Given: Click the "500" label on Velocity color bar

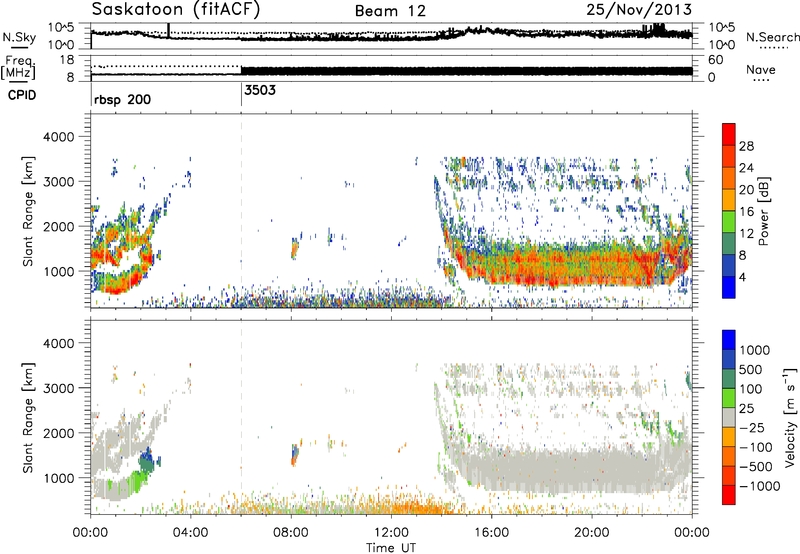Looking at the screenshot, I should 751,369.
